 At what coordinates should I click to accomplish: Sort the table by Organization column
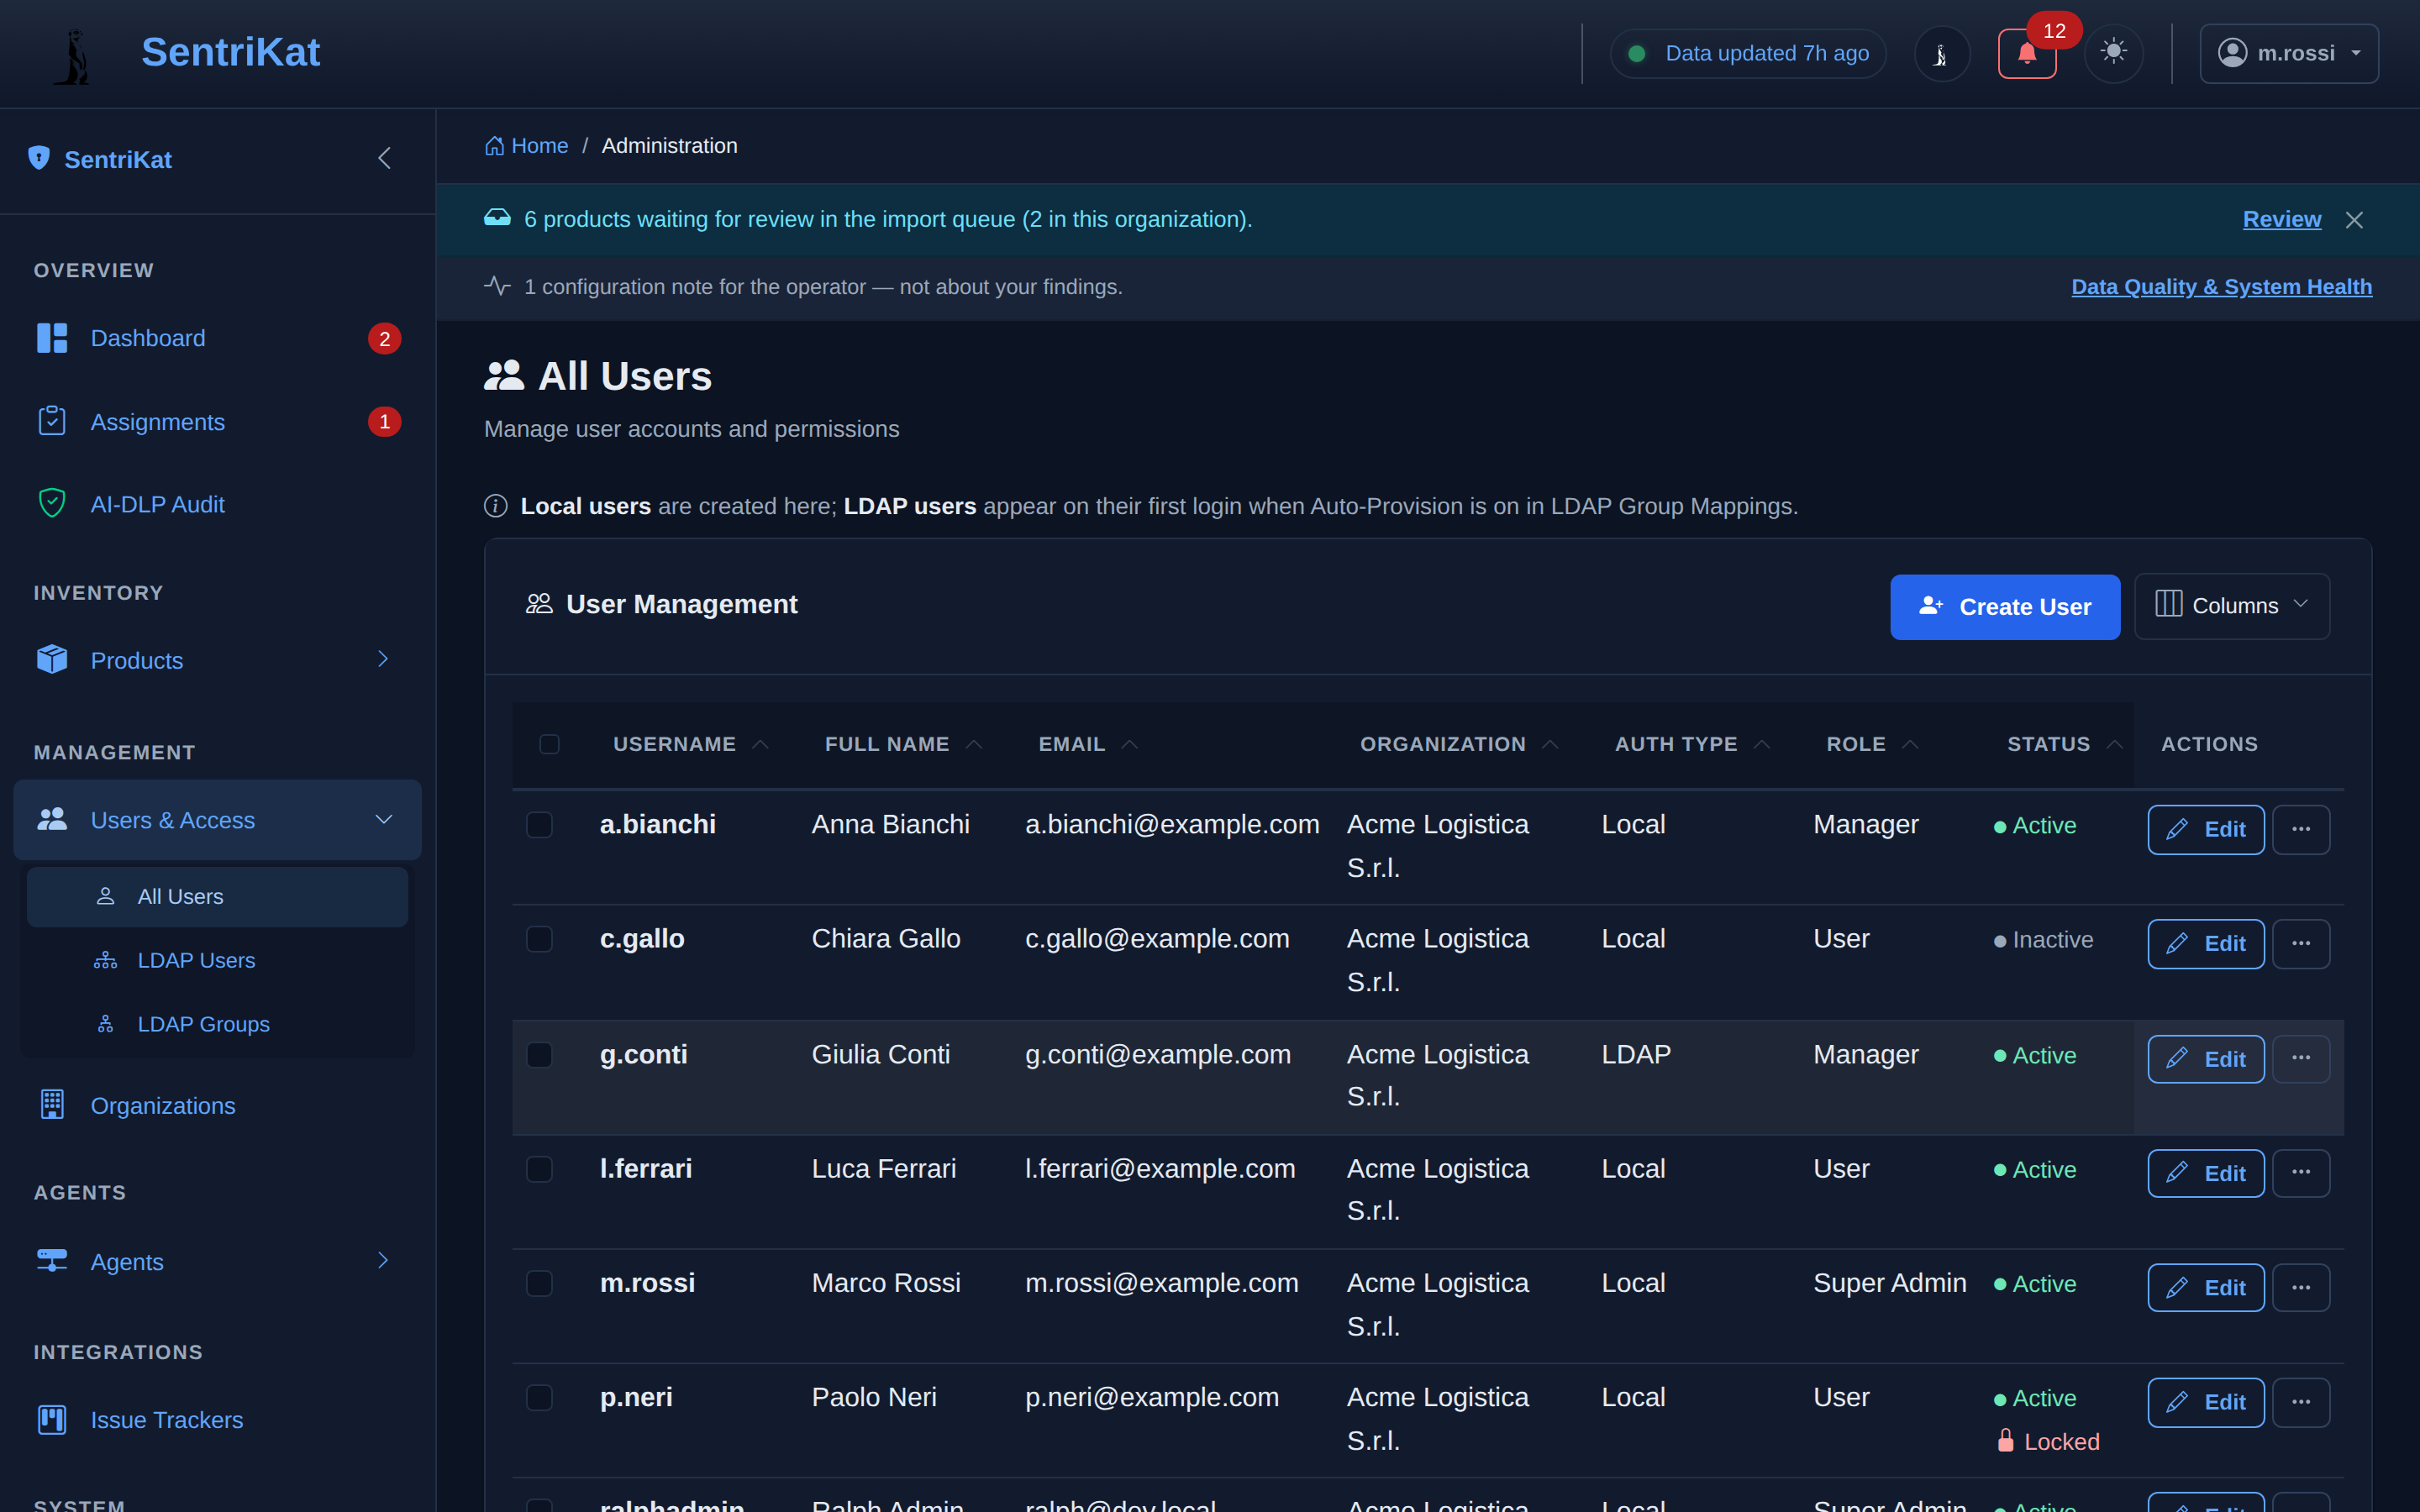click(1459, 744)
